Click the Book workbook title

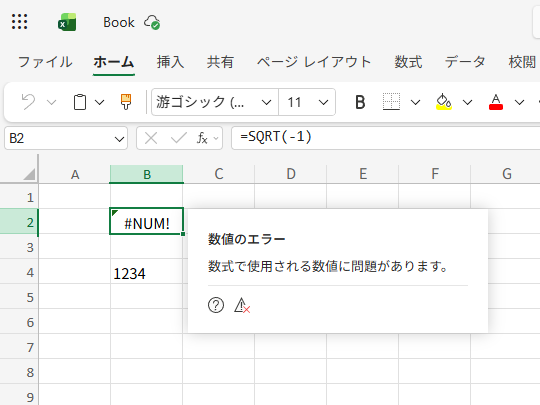tap(119, 22)
